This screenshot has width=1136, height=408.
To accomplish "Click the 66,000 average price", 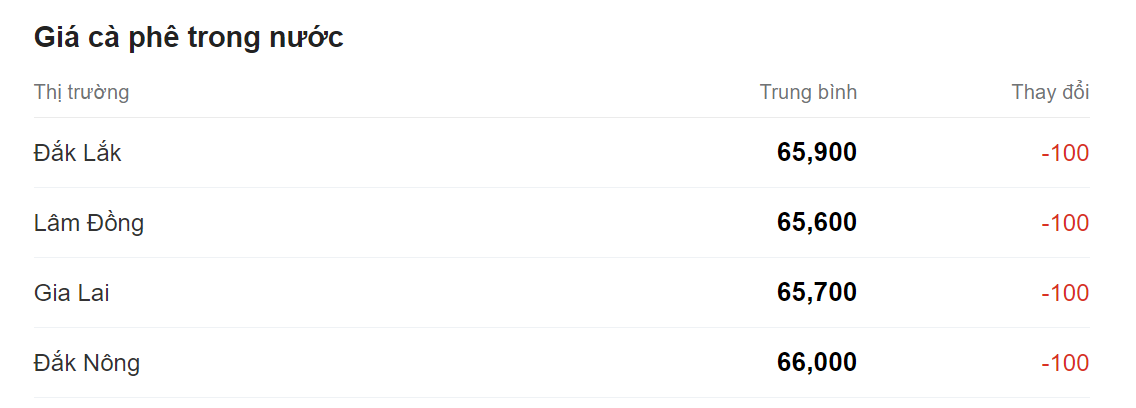I will (816, 363).
